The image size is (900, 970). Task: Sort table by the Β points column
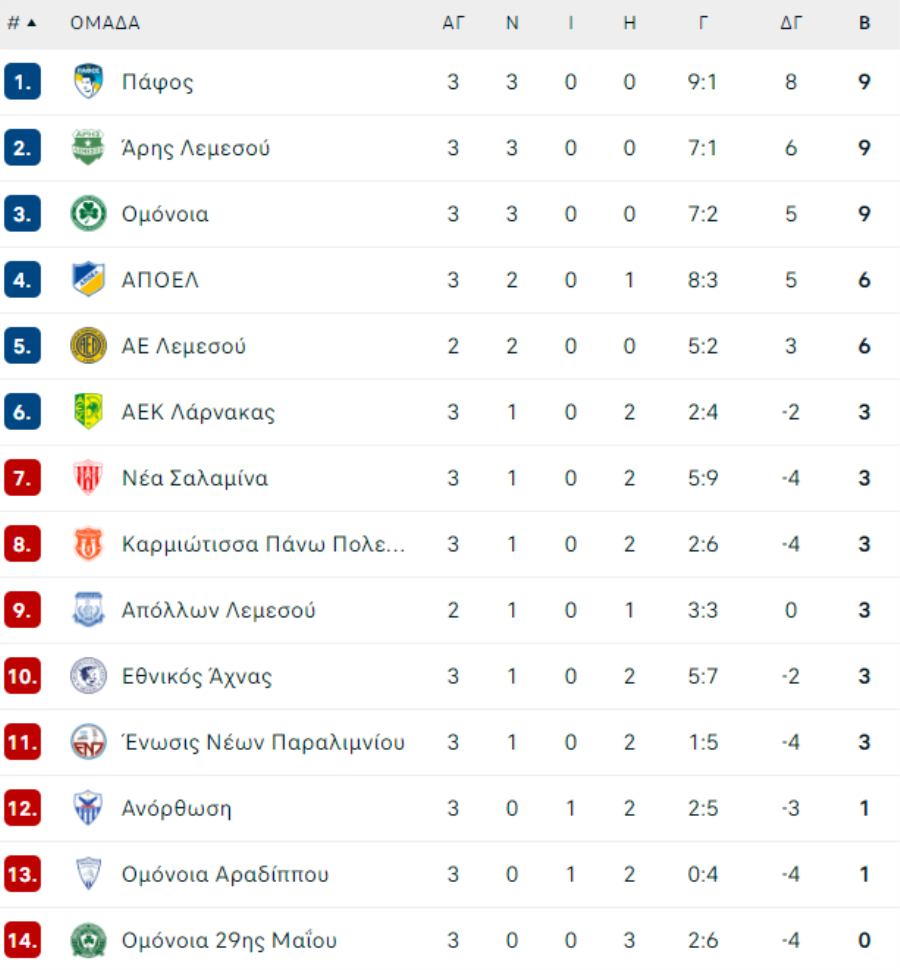(x=864, y=23)
